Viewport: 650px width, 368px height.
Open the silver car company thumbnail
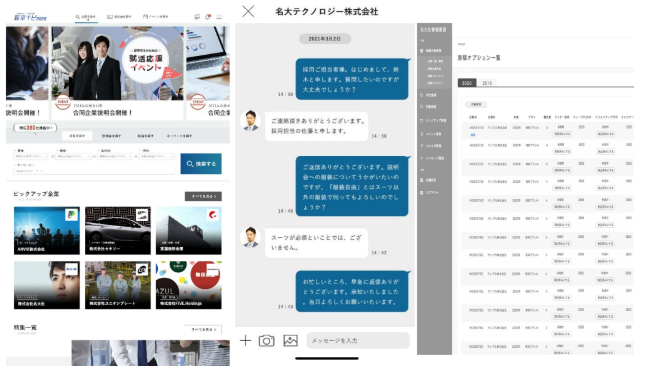(x=118, y=230)
